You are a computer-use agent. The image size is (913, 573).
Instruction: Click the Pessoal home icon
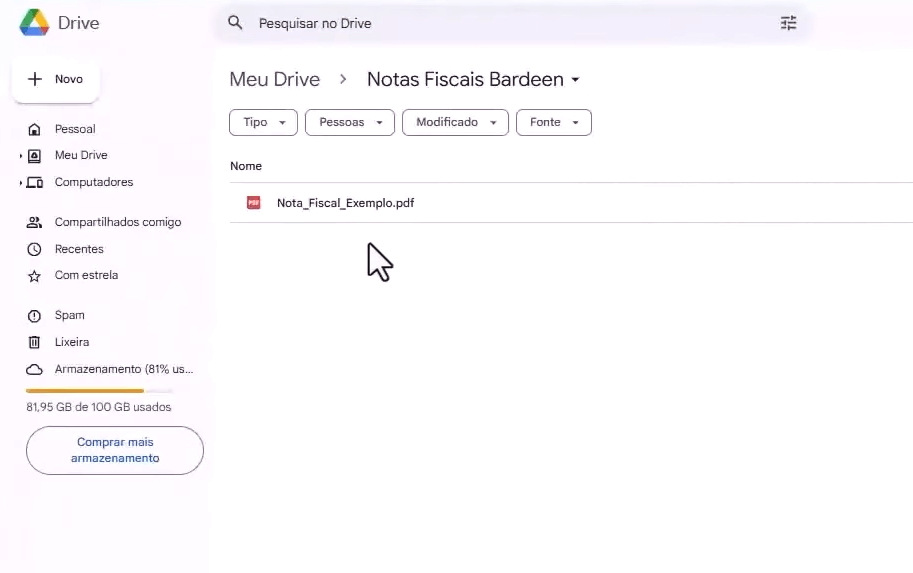pyautogui.click(x=34, y=129)
